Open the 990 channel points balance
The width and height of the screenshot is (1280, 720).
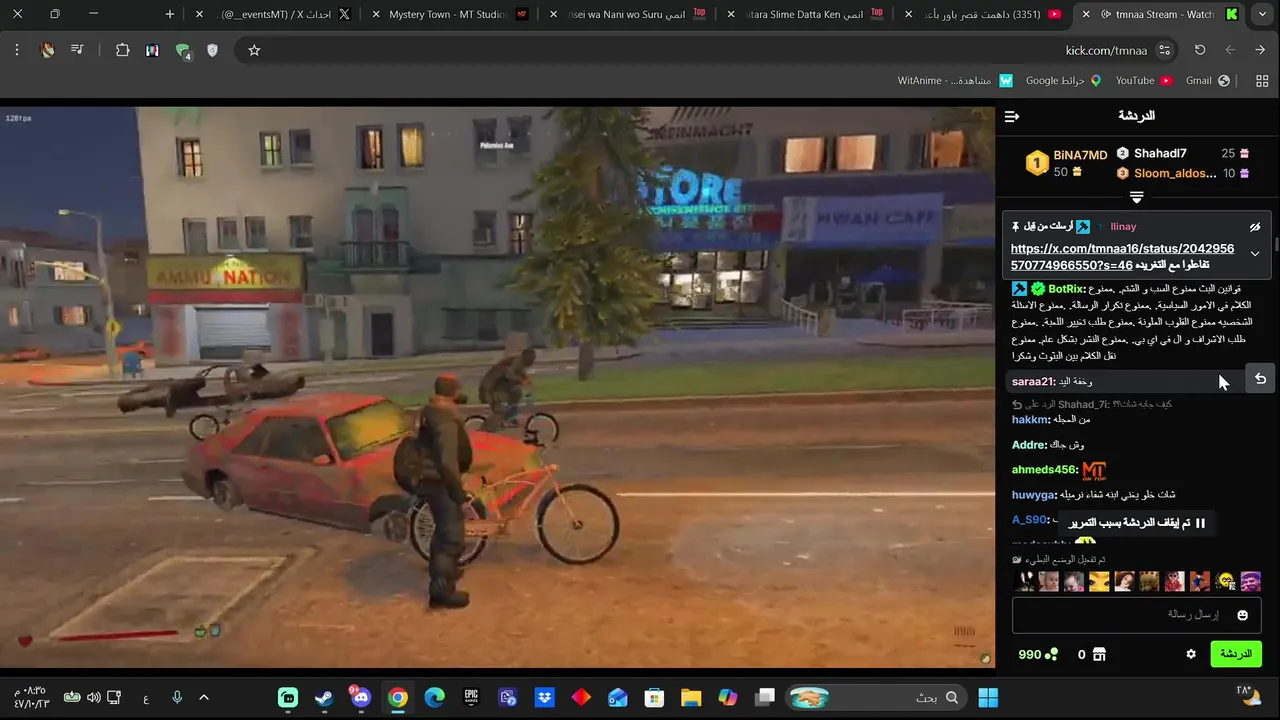click(1038, 654)
